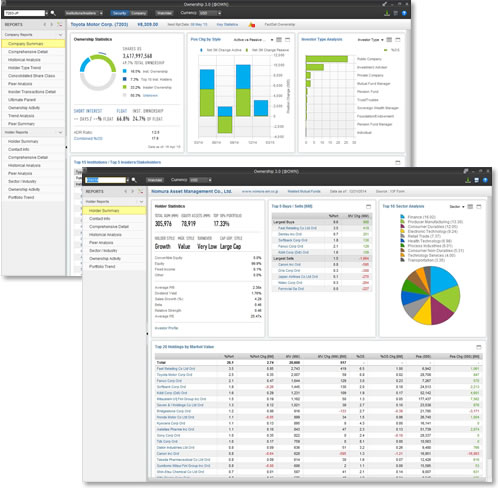
Task: Open Portfolio Trend in front window sidebar
Action: click(102, 267)
